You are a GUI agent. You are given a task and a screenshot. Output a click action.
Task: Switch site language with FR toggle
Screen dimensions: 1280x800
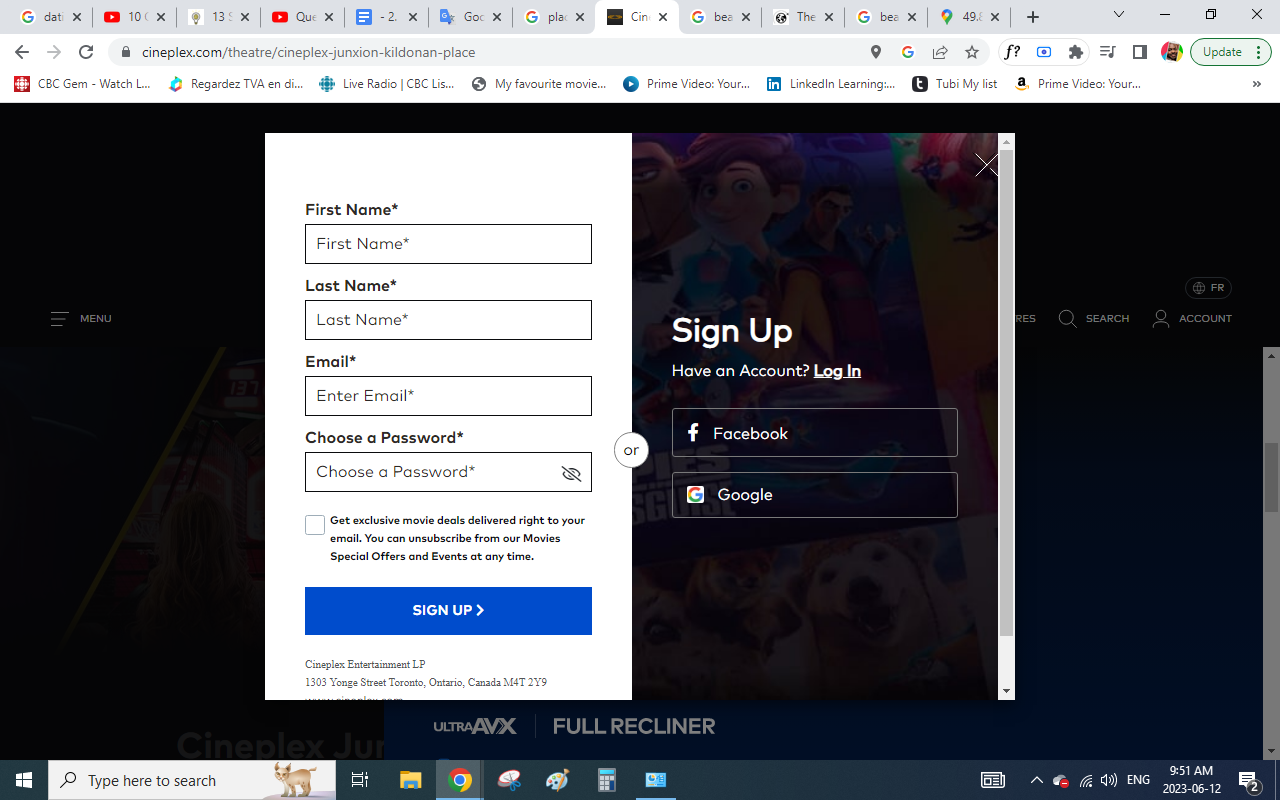[x=1208, y=288]
